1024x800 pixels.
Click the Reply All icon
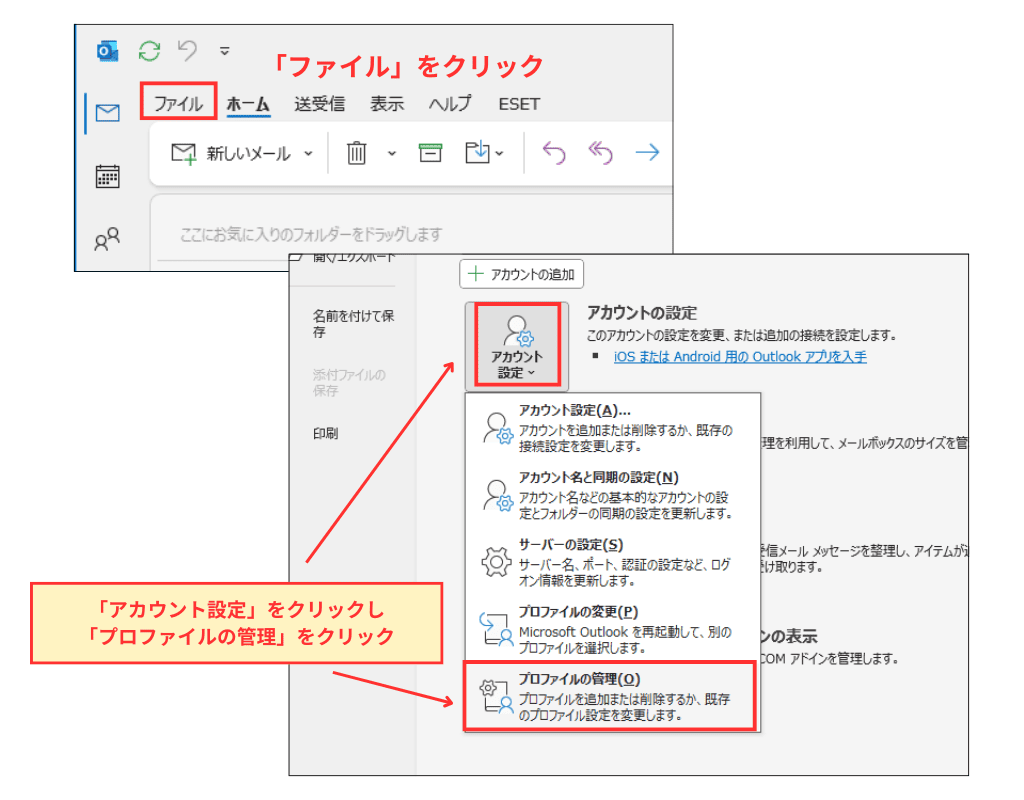pos(600,153)
